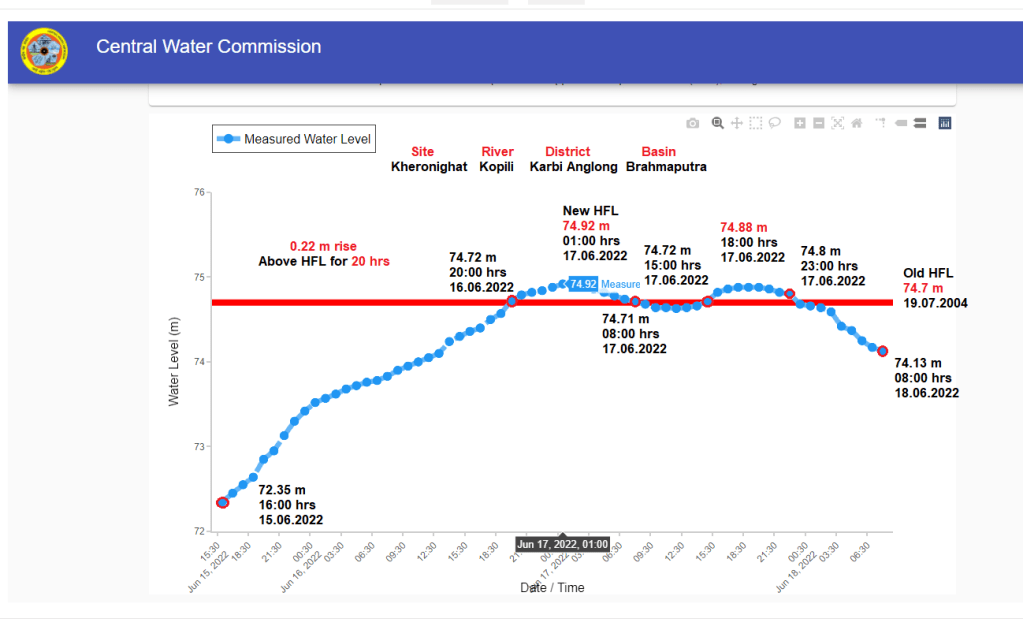Click the camera download plot icon
Viewport: 1023px width, 626px height.
tap(692, 123)
